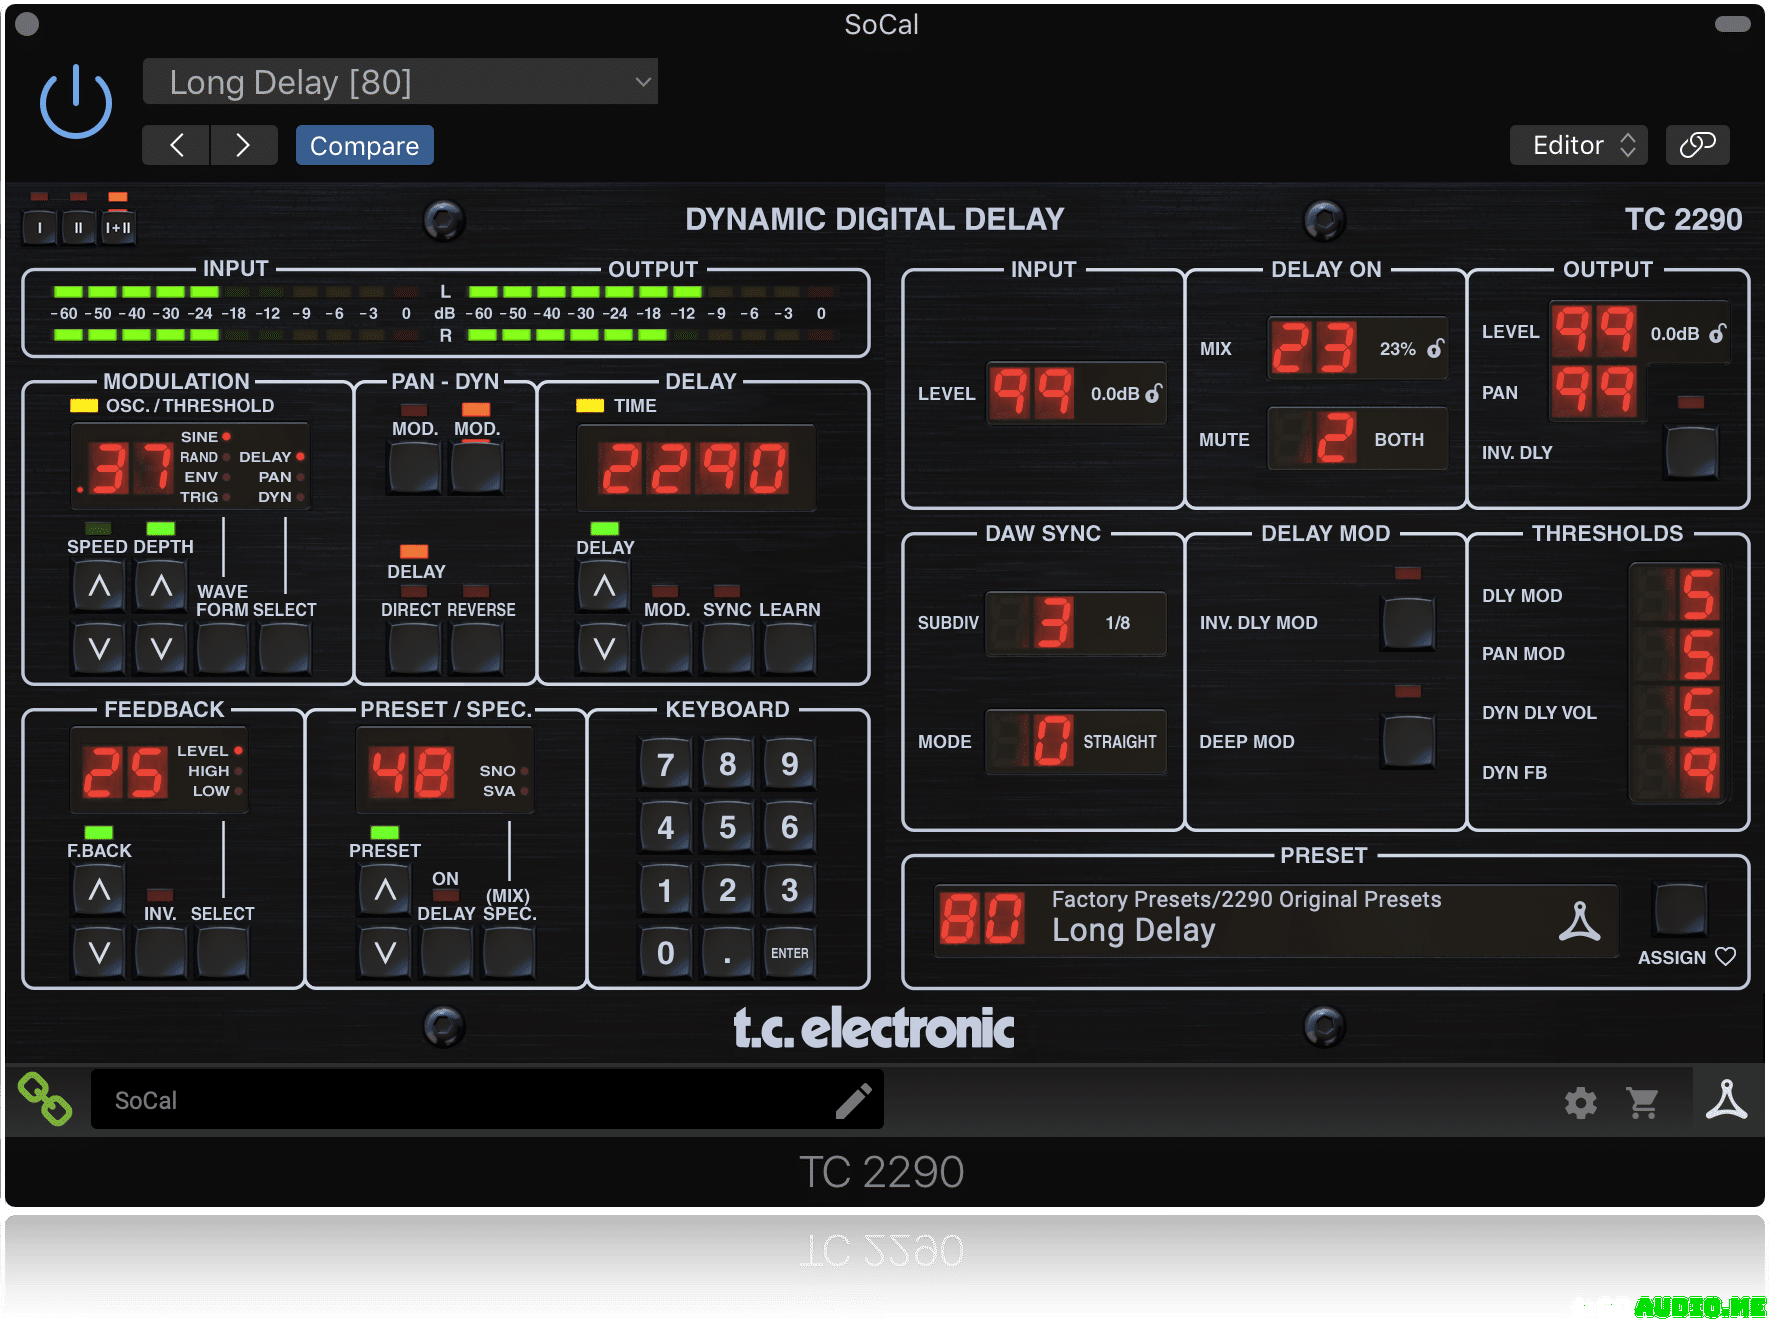Go to previous preset with left arrow
Screen dimensions: 1769x1320
176,146
